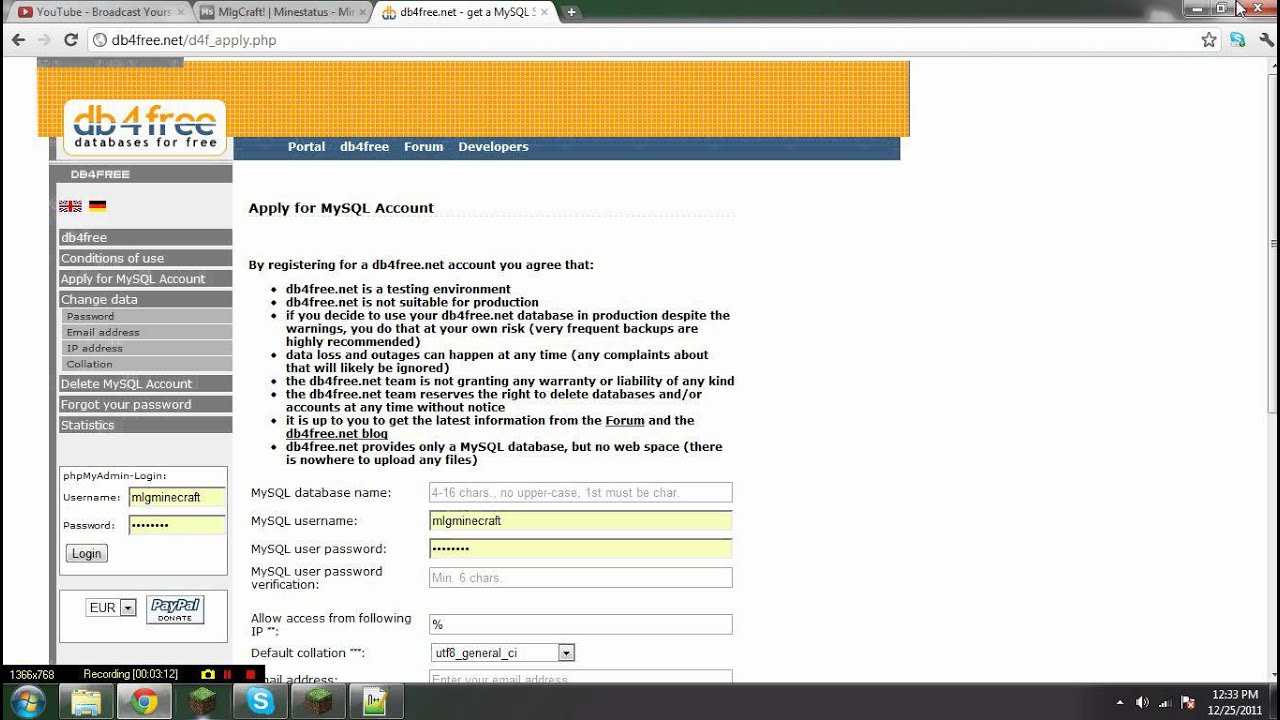
Task: Click the MySQL database name field
Action: tap(581, 492)
